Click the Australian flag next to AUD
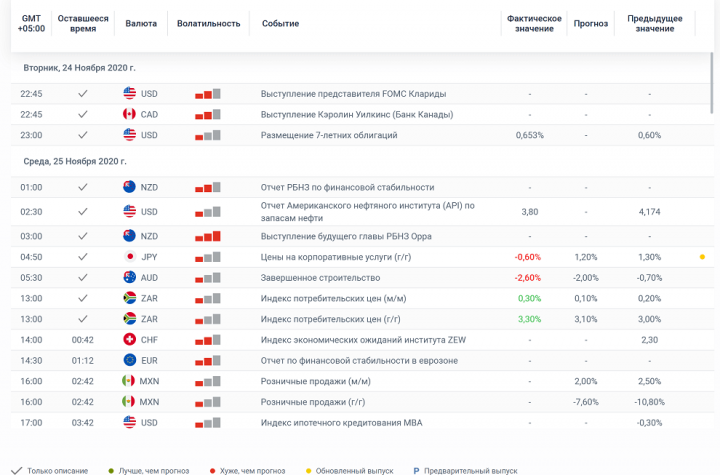The image size is (720, 475). click(129, 277)
